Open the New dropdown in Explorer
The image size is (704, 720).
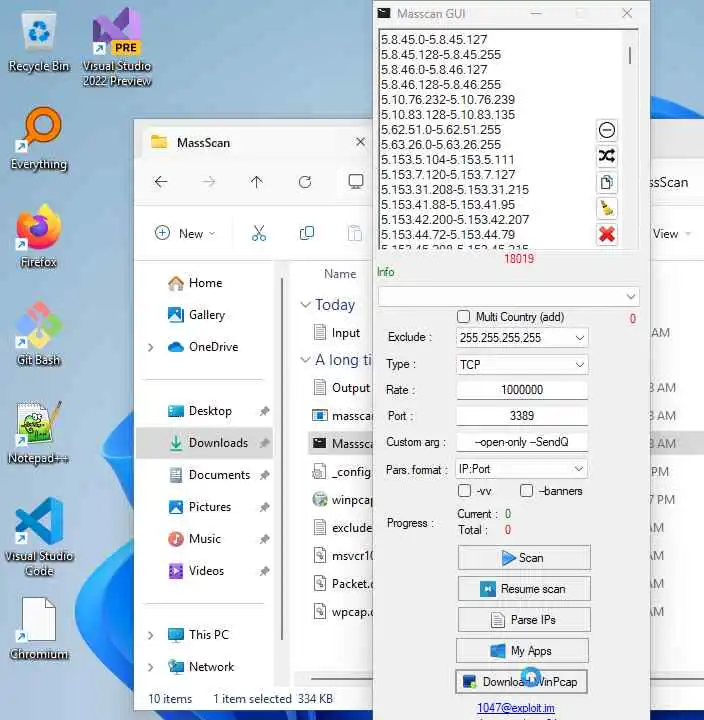pyautogui.click(x=186, y=233)
